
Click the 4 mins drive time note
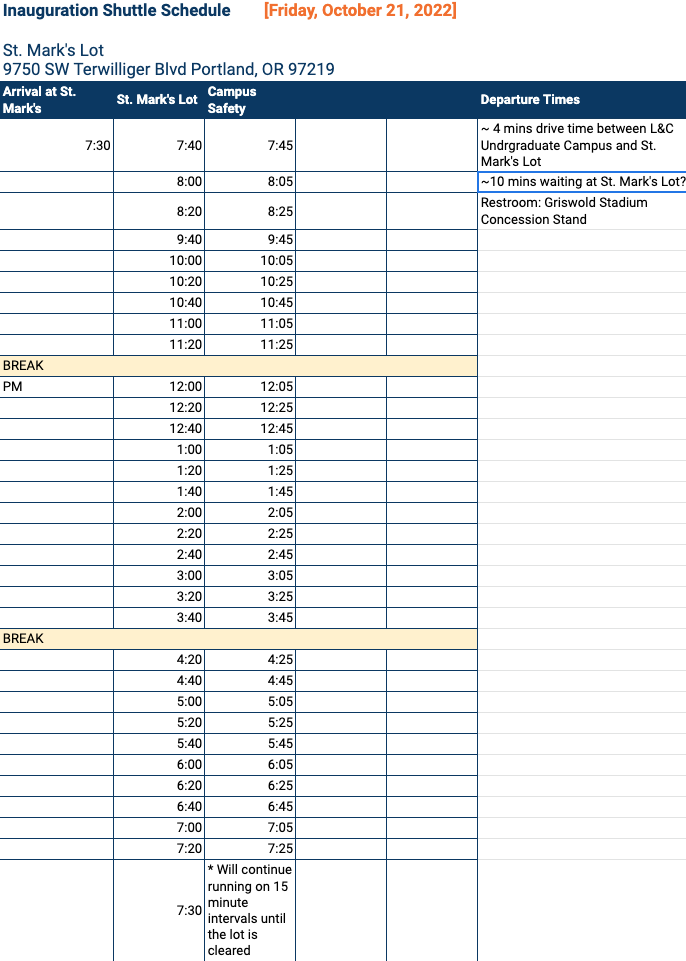pos(581,145)
